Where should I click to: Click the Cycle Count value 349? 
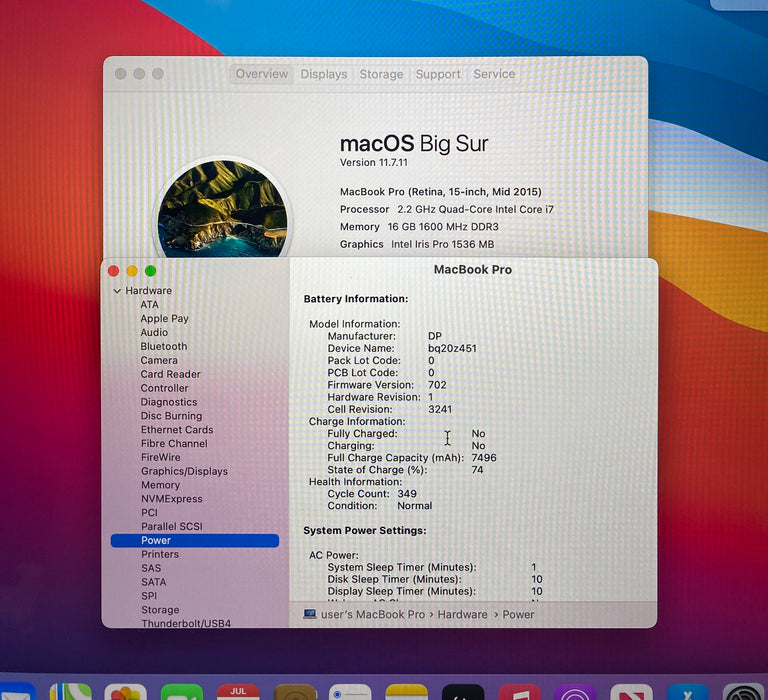tap(407, 494)
